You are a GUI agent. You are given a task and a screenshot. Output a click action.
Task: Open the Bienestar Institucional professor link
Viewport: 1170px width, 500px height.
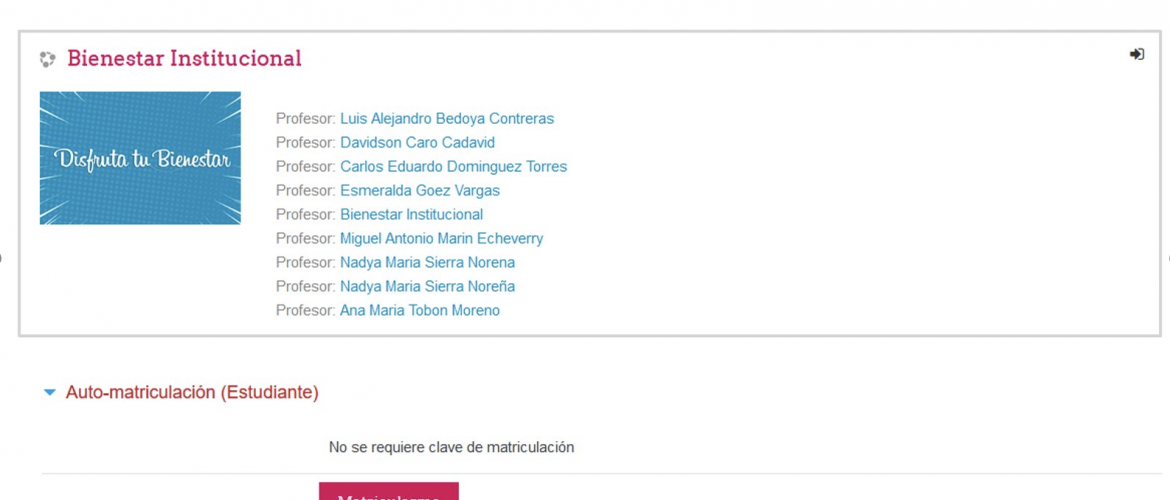[412, 214]
